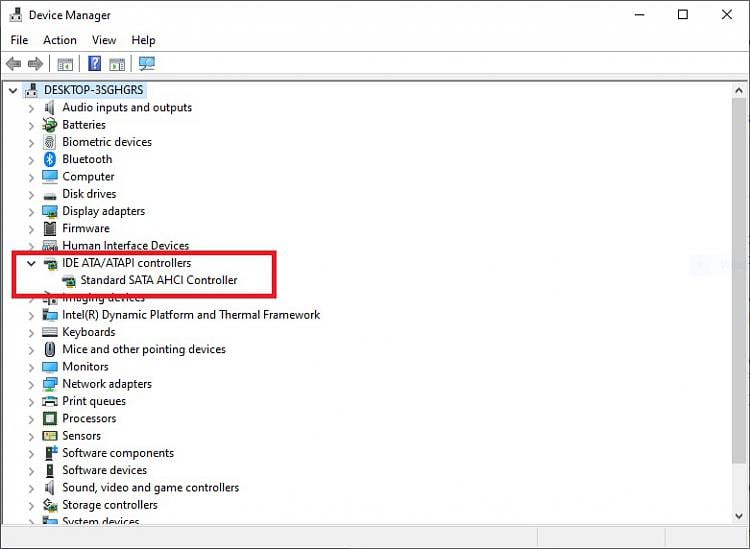The width and height of the screenshot is (750, 549).
Task: Click the Standard SATA AHCI Controller icon
Action: [x=69, y=281]
